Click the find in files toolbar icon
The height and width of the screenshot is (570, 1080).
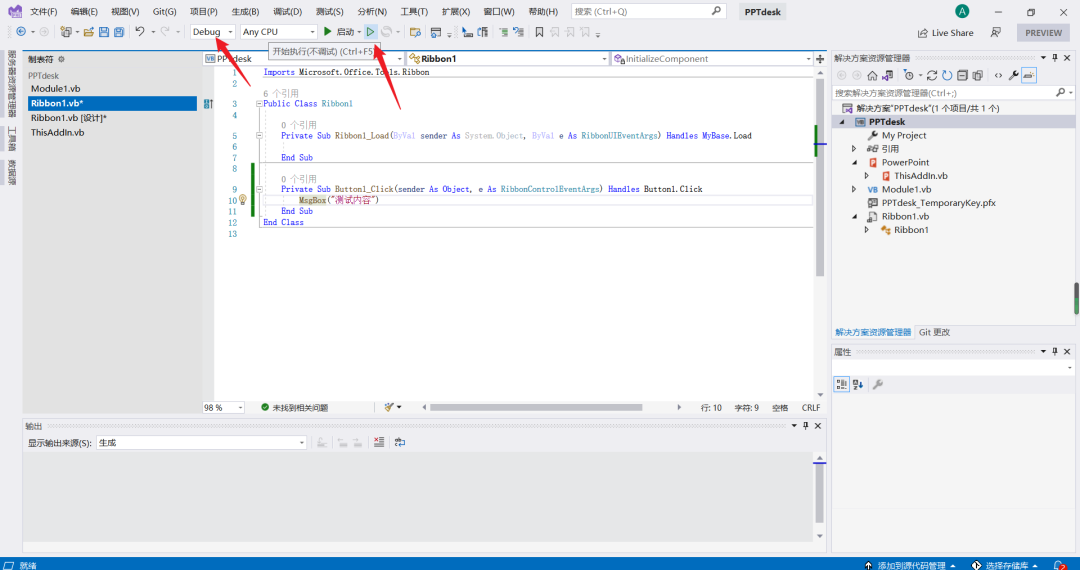pos(415,32)
